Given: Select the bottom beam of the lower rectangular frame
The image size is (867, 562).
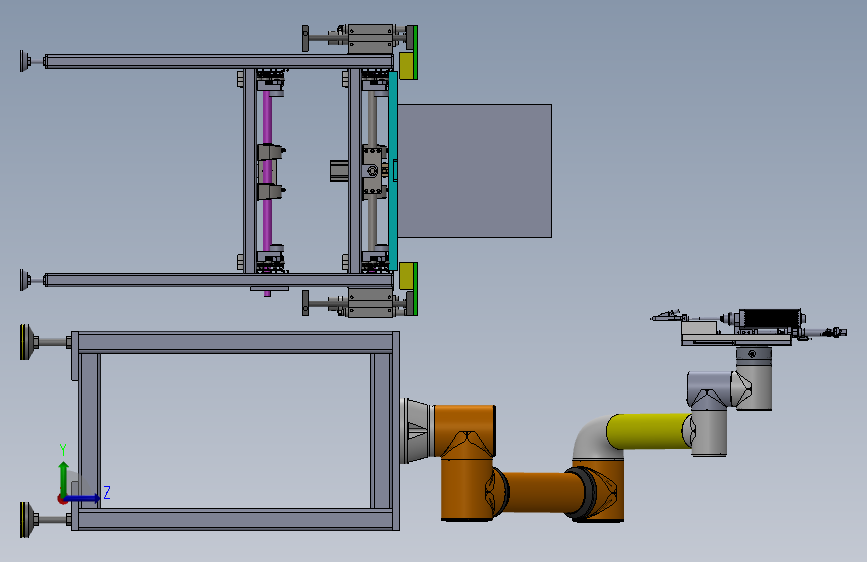Looking at the screenshot, I should point(238,519).
